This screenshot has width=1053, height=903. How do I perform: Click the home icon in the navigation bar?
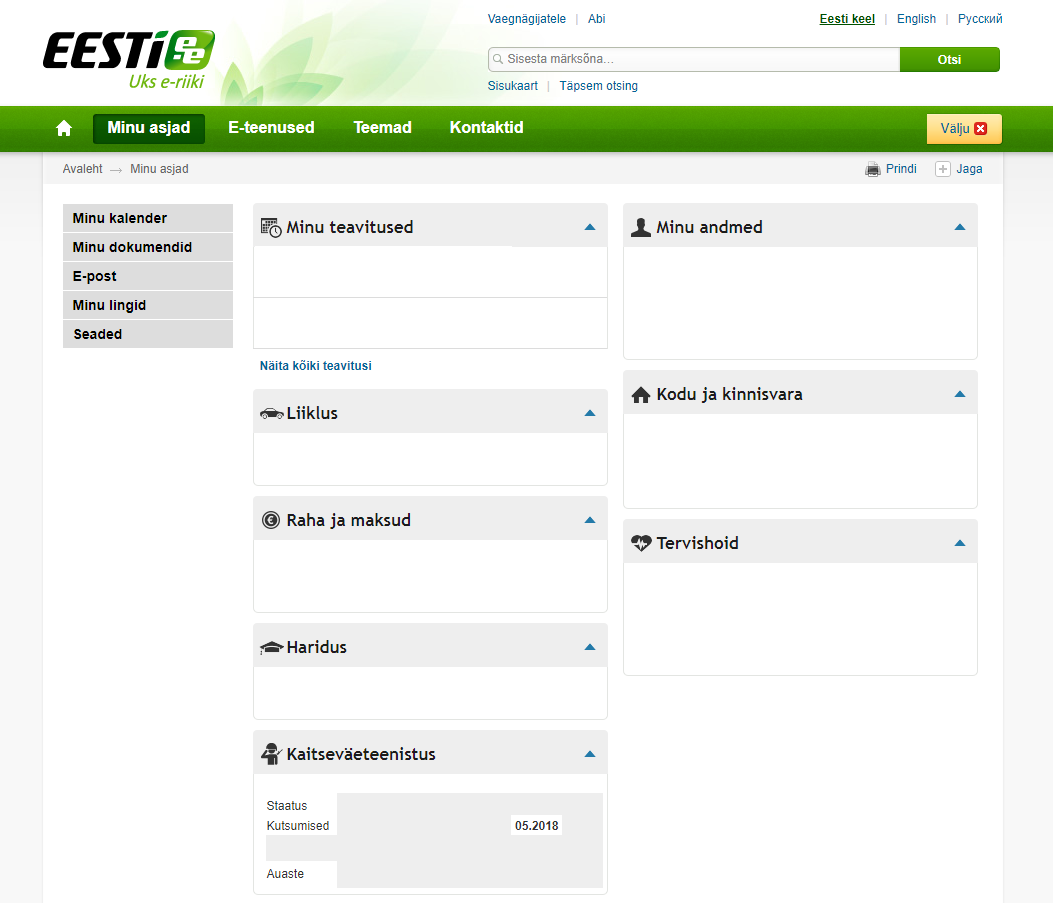pyautogui.click(x=64, y=128)
